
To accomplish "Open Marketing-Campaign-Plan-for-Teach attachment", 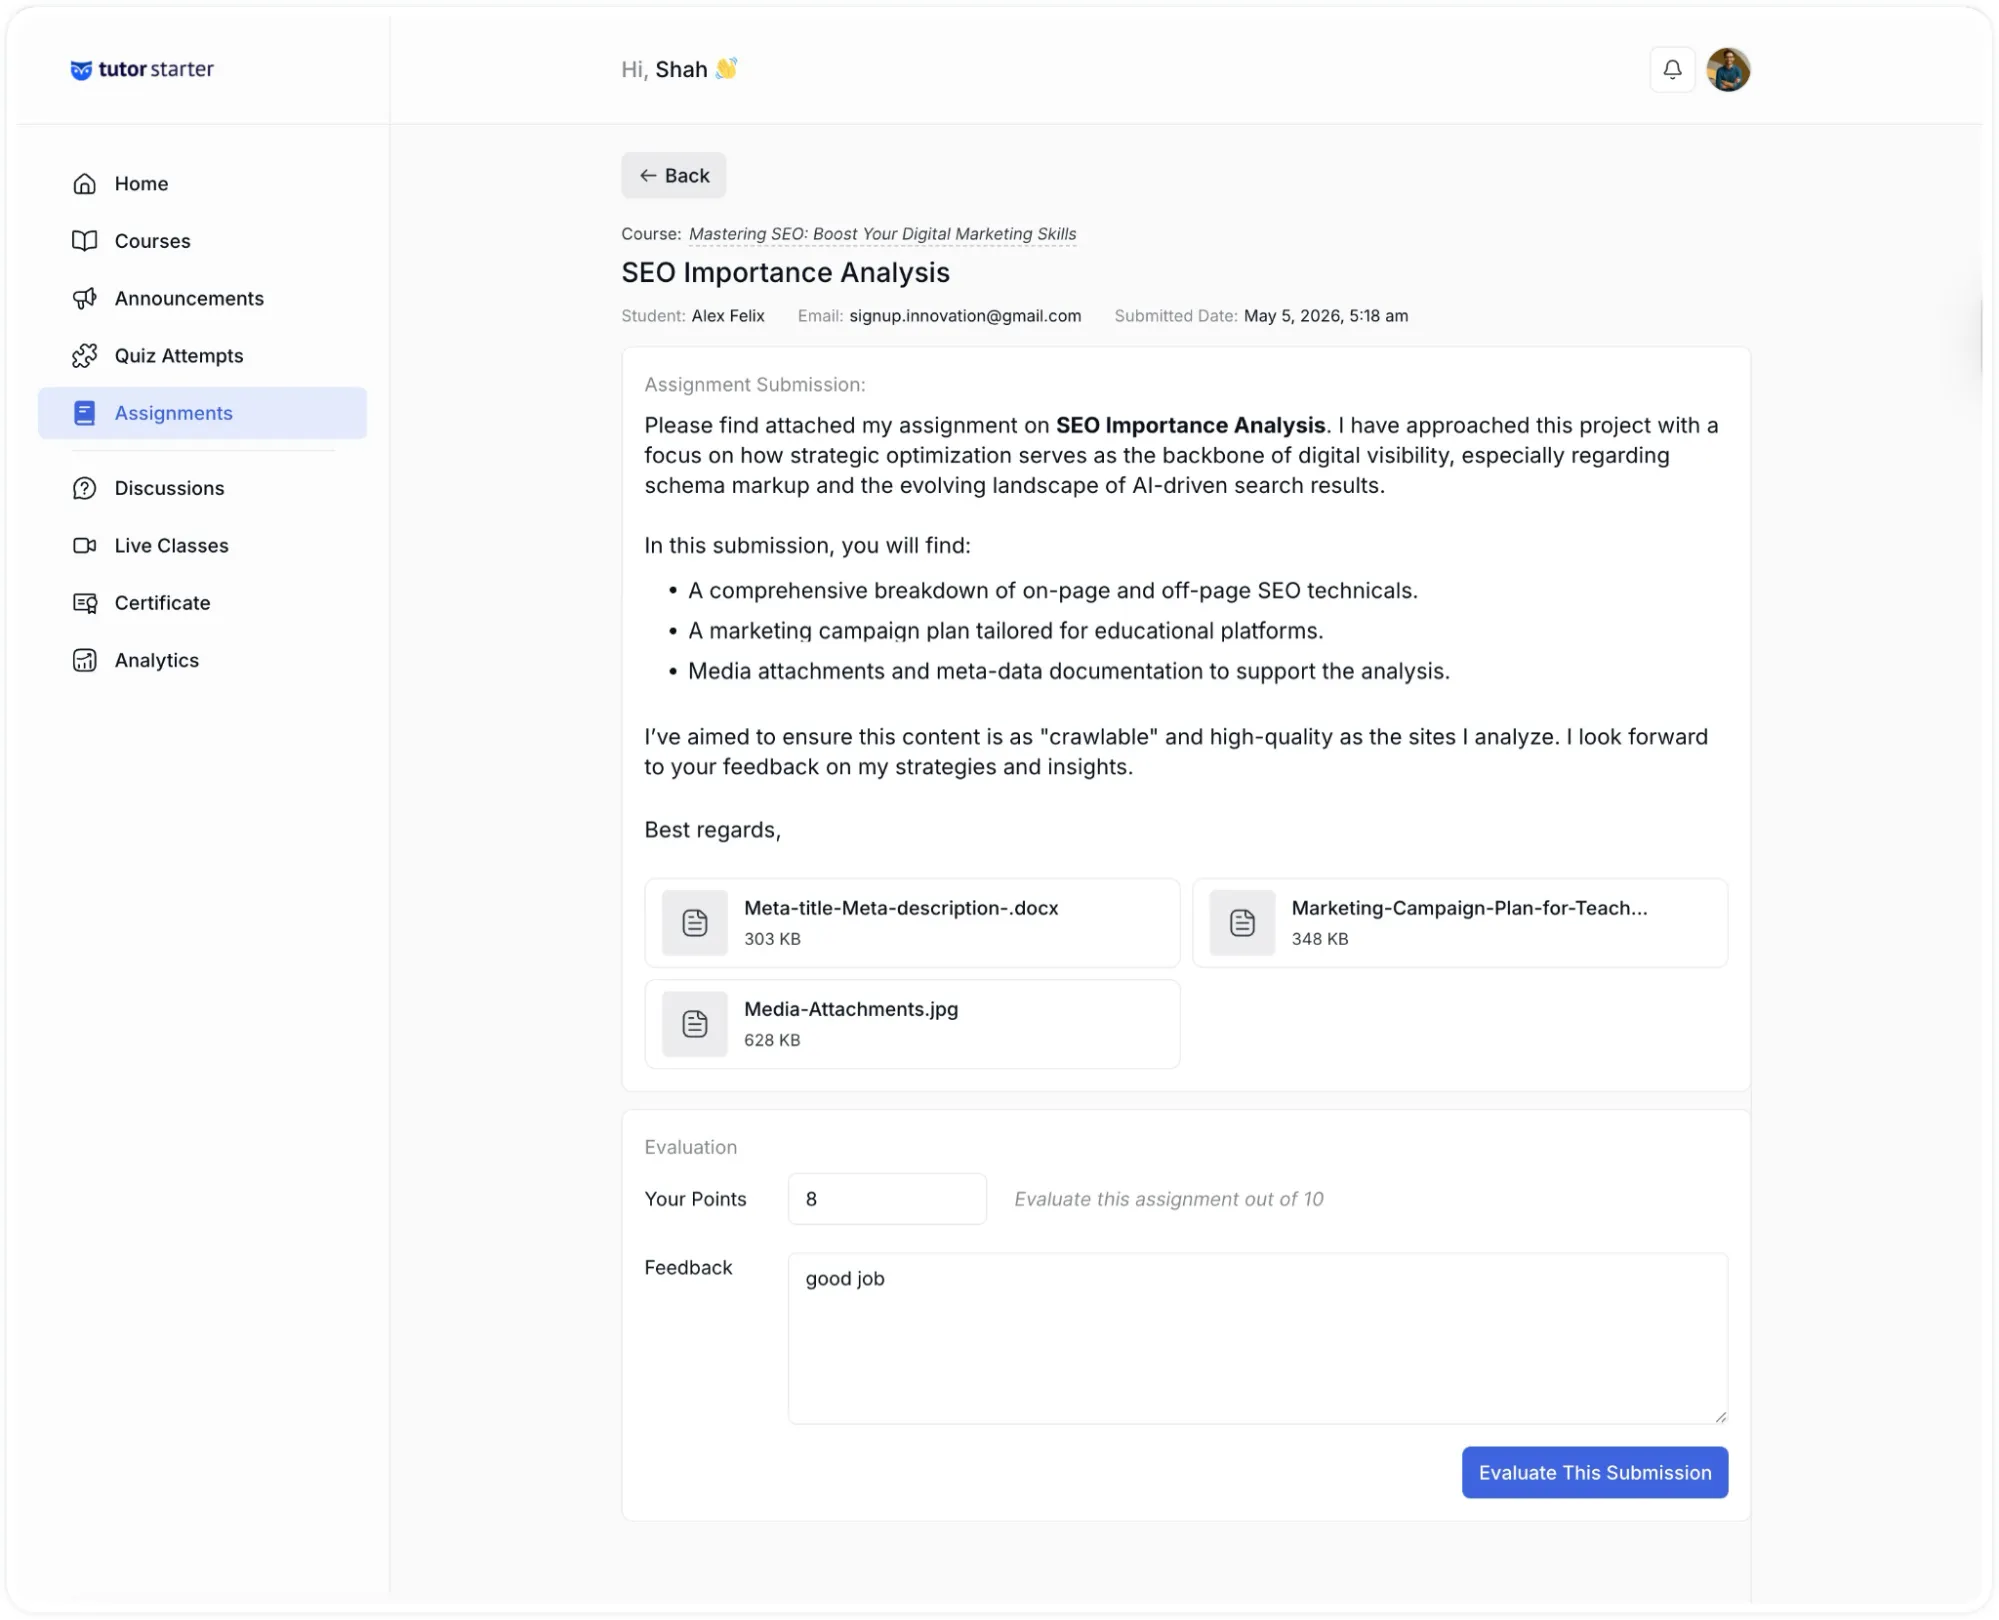I will point(1460,922).
